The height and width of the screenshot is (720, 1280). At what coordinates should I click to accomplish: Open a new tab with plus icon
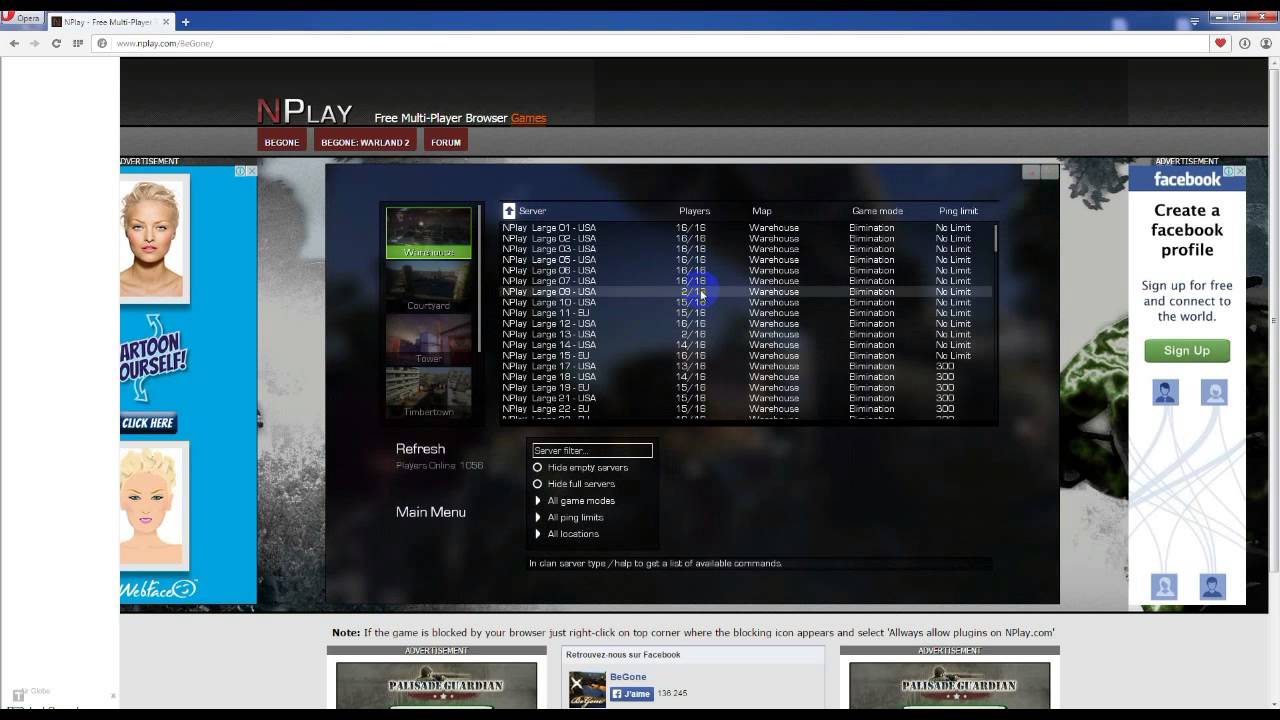pyautogui.click(x=185, y=21)
